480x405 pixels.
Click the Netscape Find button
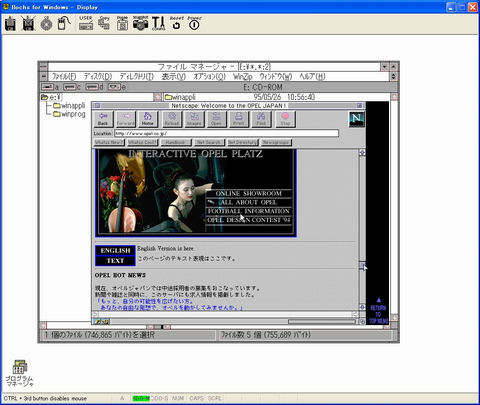tap(261, 119)
